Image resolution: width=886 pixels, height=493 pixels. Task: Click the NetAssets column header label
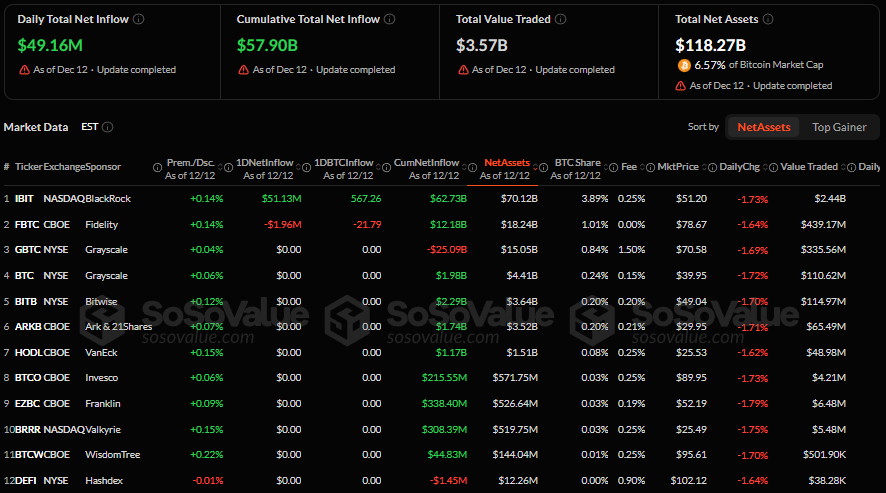click(507, 163)
